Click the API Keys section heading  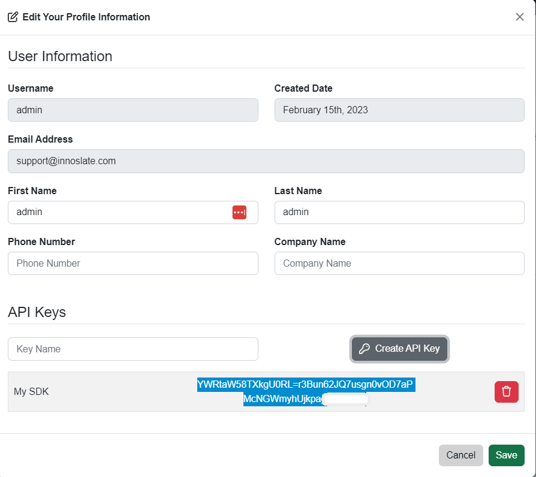[37, 312]
